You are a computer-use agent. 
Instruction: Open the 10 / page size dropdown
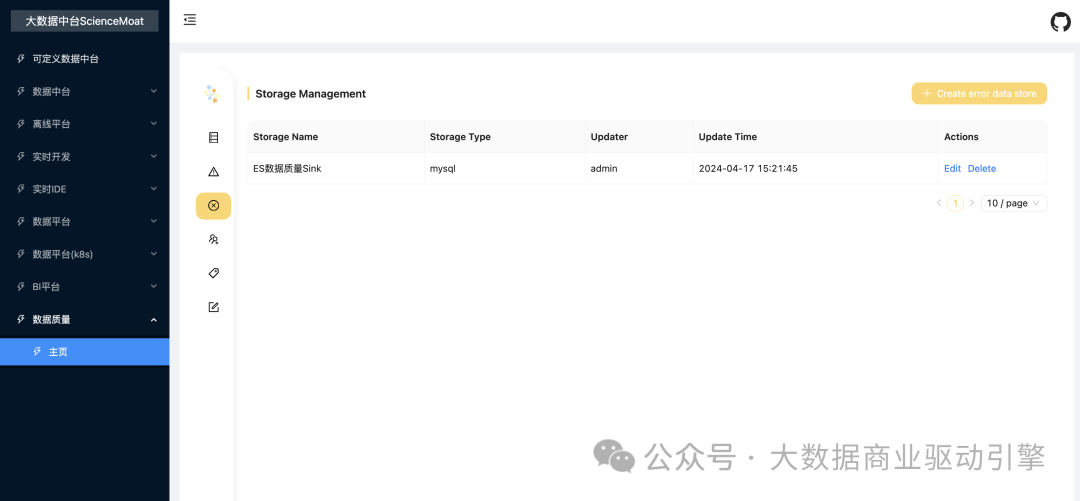pyautogui.click(x=1014, y=203)
